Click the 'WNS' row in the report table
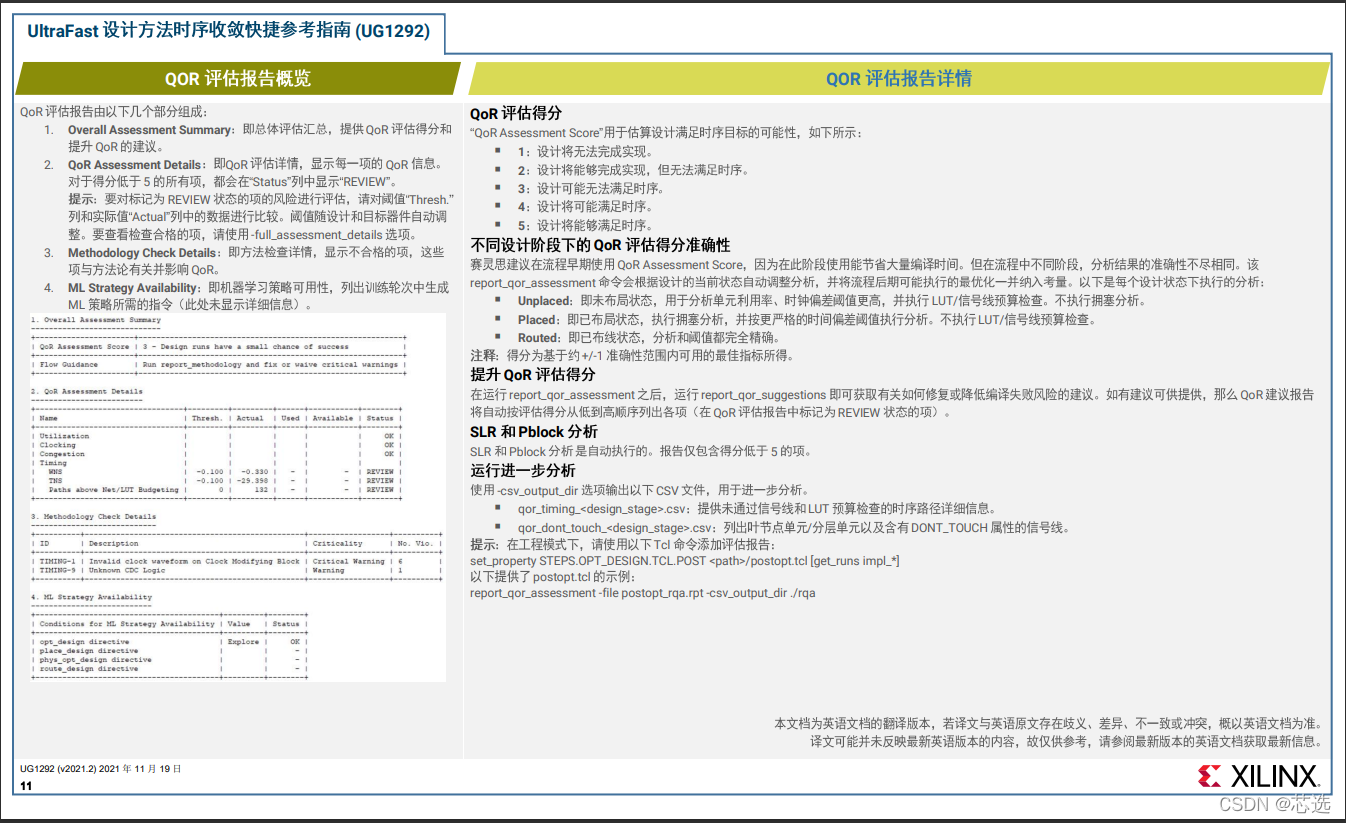Image resolution: width=1346 pixels, height=823 pixels. 219,472
